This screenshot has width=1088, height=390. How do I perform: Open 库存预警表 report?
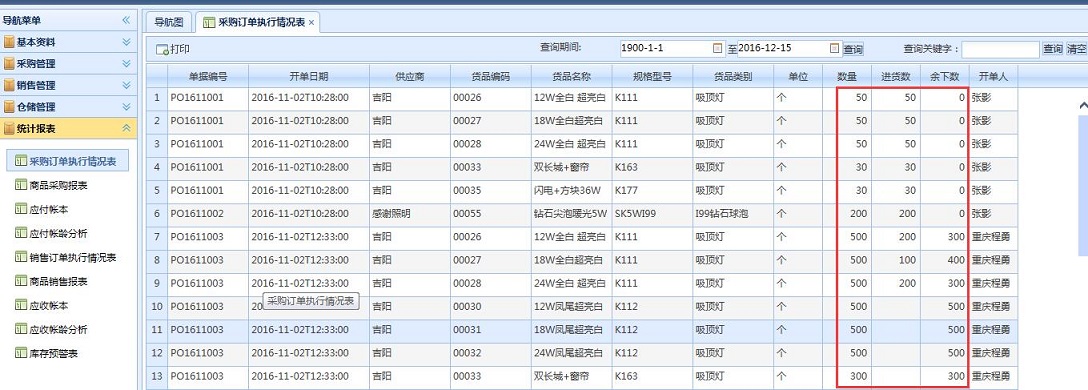(x=46, y=354)
